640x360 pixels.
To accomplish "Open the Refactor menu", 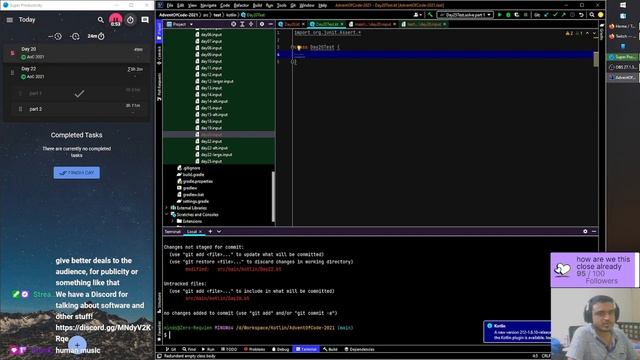I will [x=241, y=5].
